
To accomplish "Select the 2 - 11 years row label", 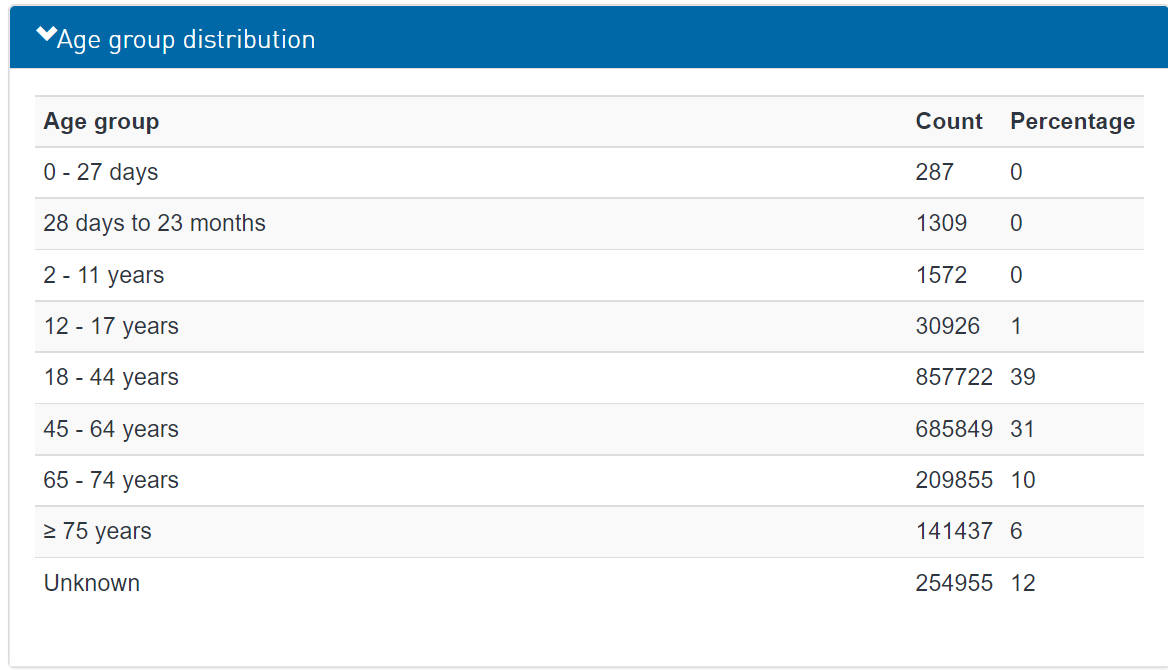I will click(104, 275).
